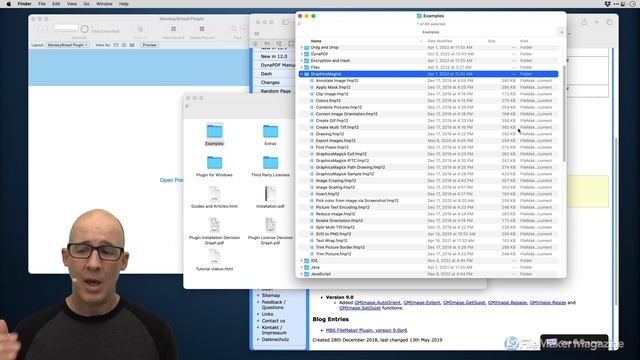The height and width of the screenshot is (360, 640).
Task: Expand the iOS folder
Action: pyautogui.click(x=302, y=260)
